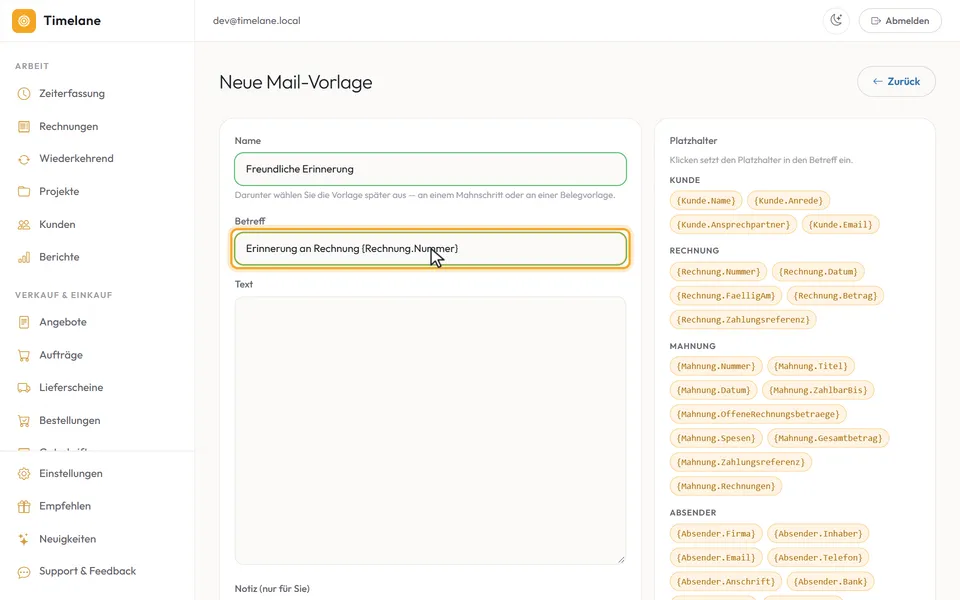Screen dimensions: 960x600
Task: Click the Berichte bar chart icon
Action: (24, 257)
